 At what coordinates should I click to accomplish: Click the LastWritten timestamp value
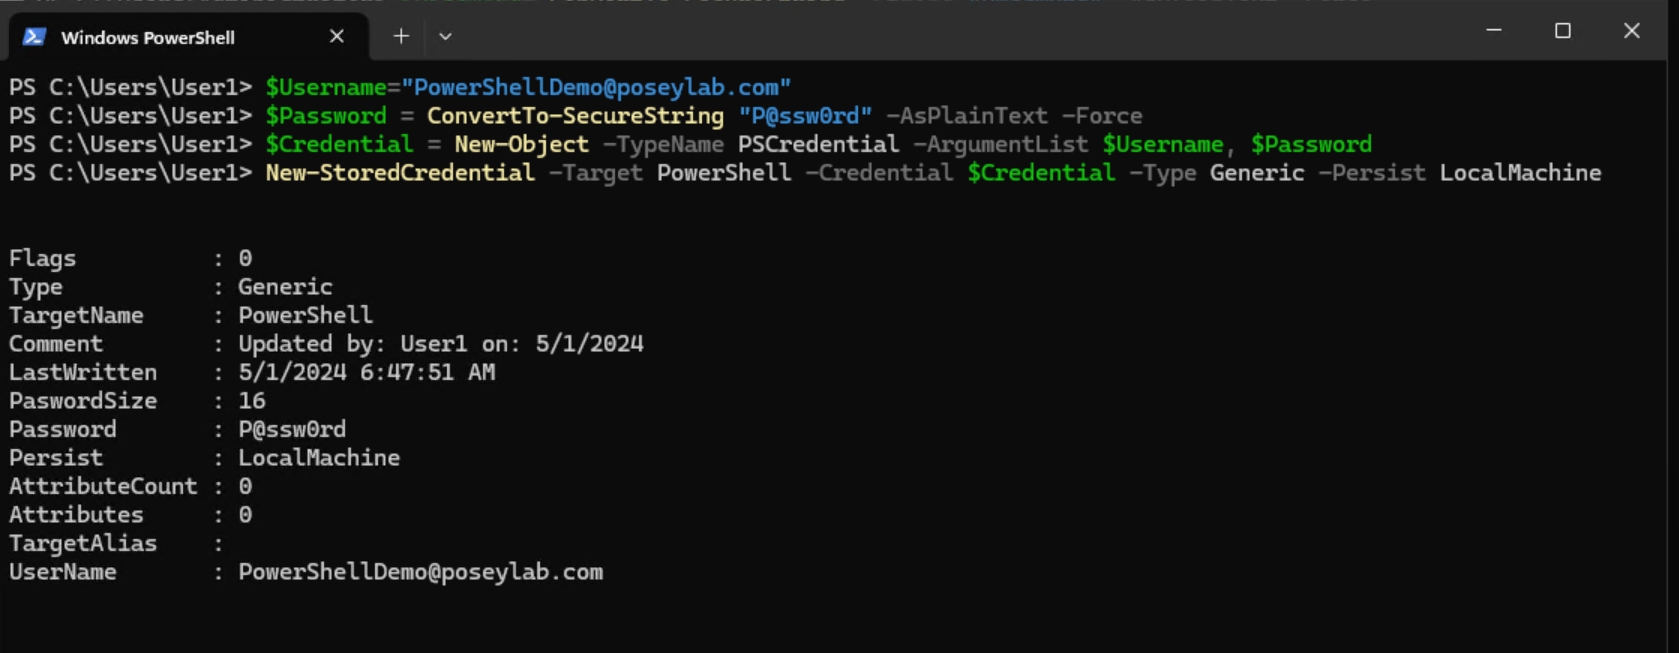(366, 372)
